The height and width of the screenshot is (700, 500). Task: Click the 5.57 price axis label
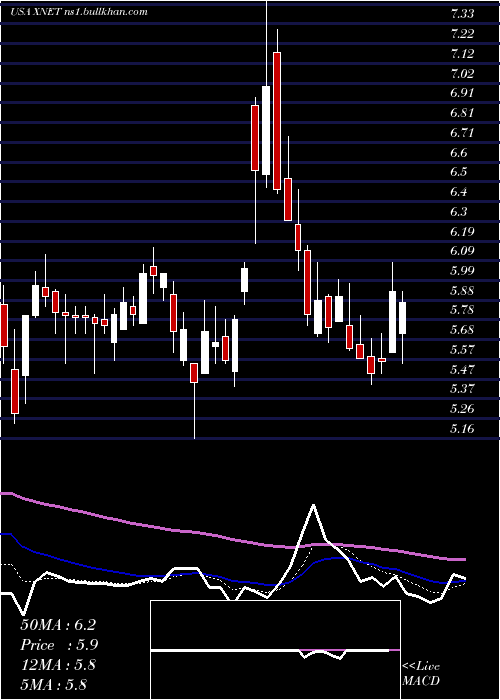point(462,350)
